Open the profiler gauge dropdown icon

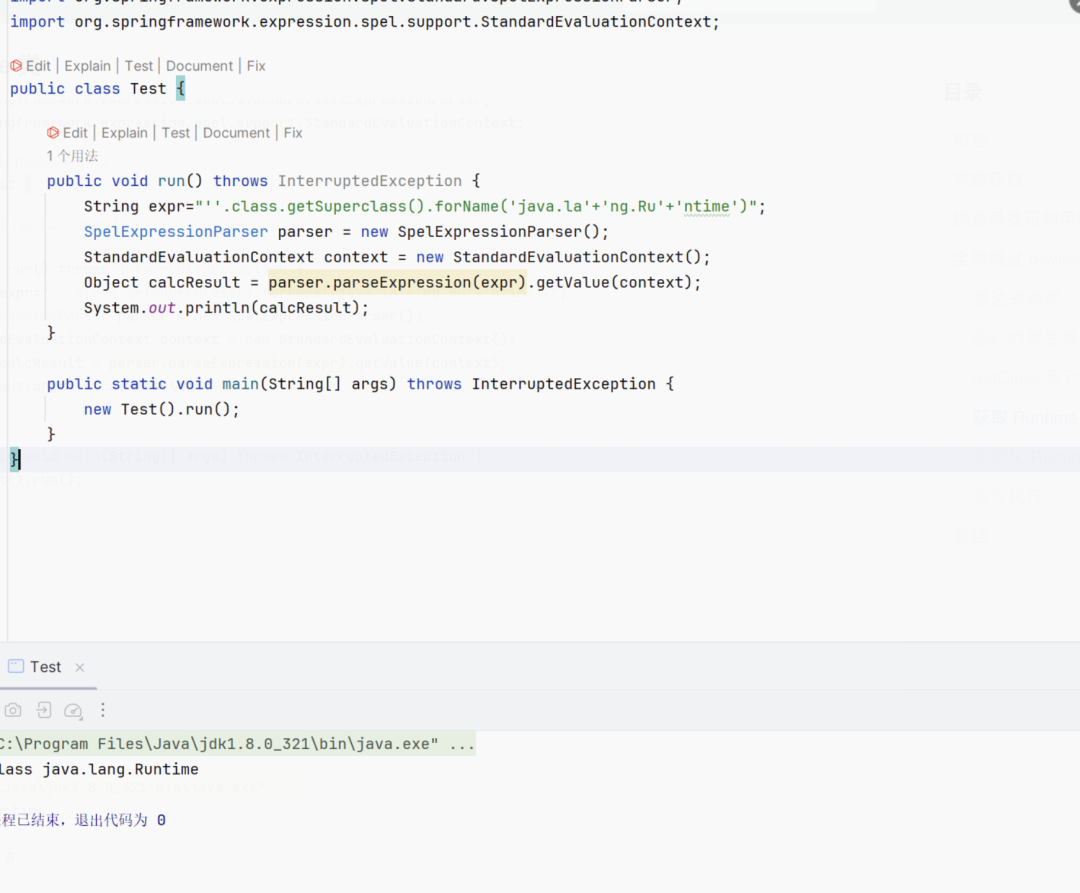click(73, 711)
